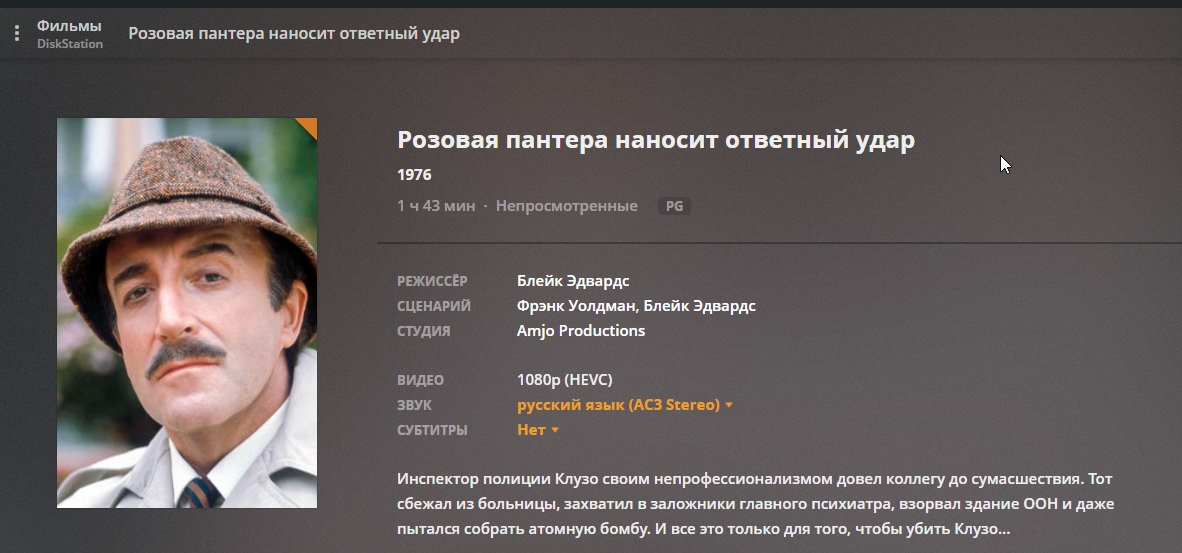Click the СЦЕНАРИЙ label
The image size is (1182, 553).
pyautogui.click(x=434, y=306)
